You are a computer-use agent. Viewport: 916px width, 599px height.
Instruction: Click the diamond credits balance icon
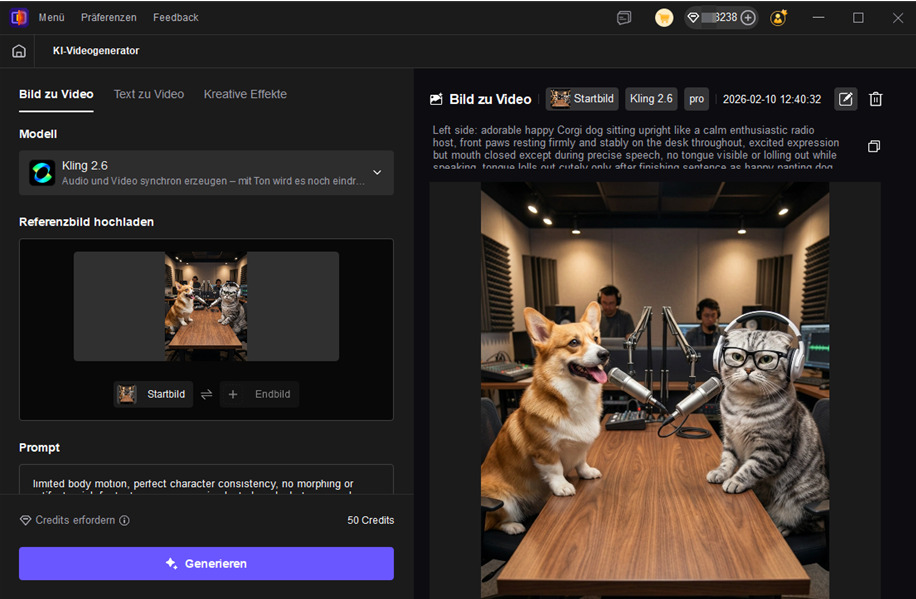coord(693,18)
